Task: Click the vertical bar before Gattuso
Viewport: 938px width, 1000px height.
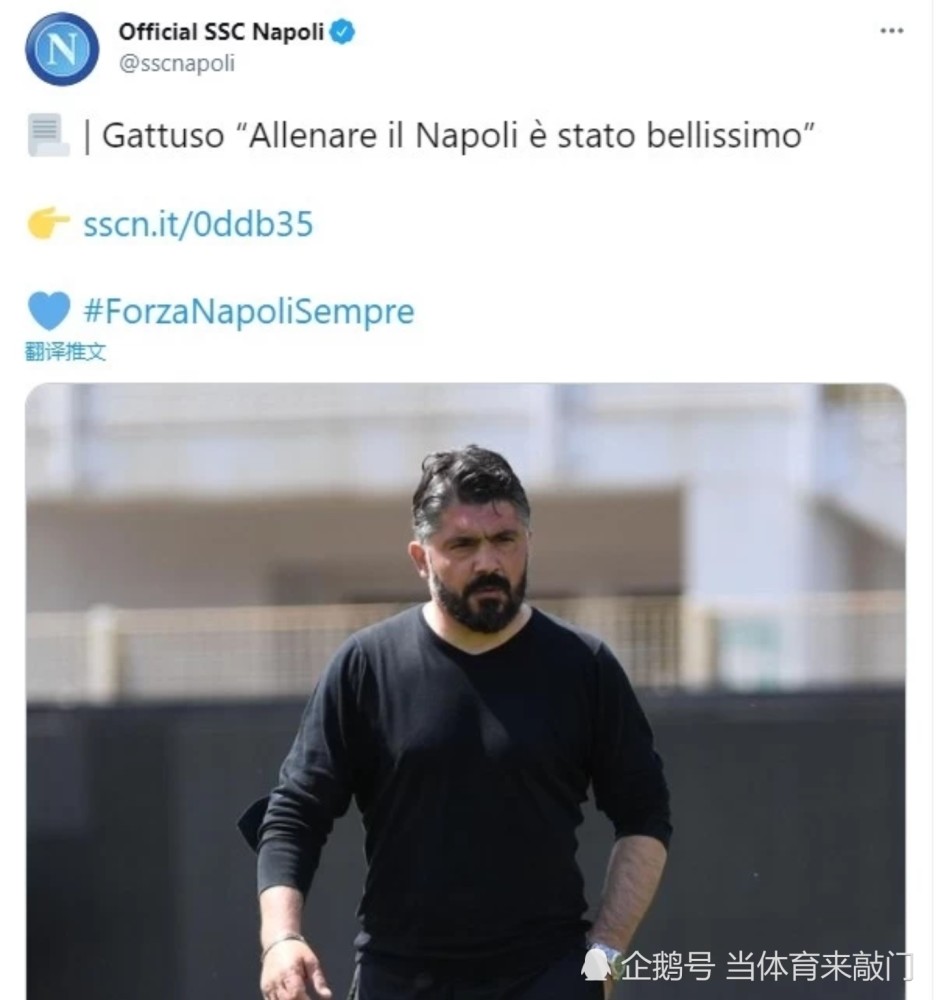Action: [x=87, y=136]
